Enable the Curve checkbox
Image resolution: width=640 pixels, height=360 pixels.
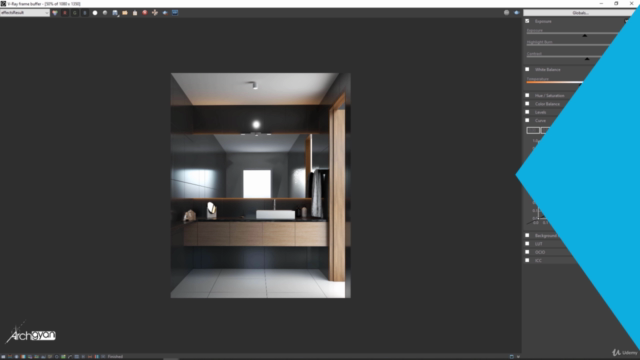[x=527, y=120]
